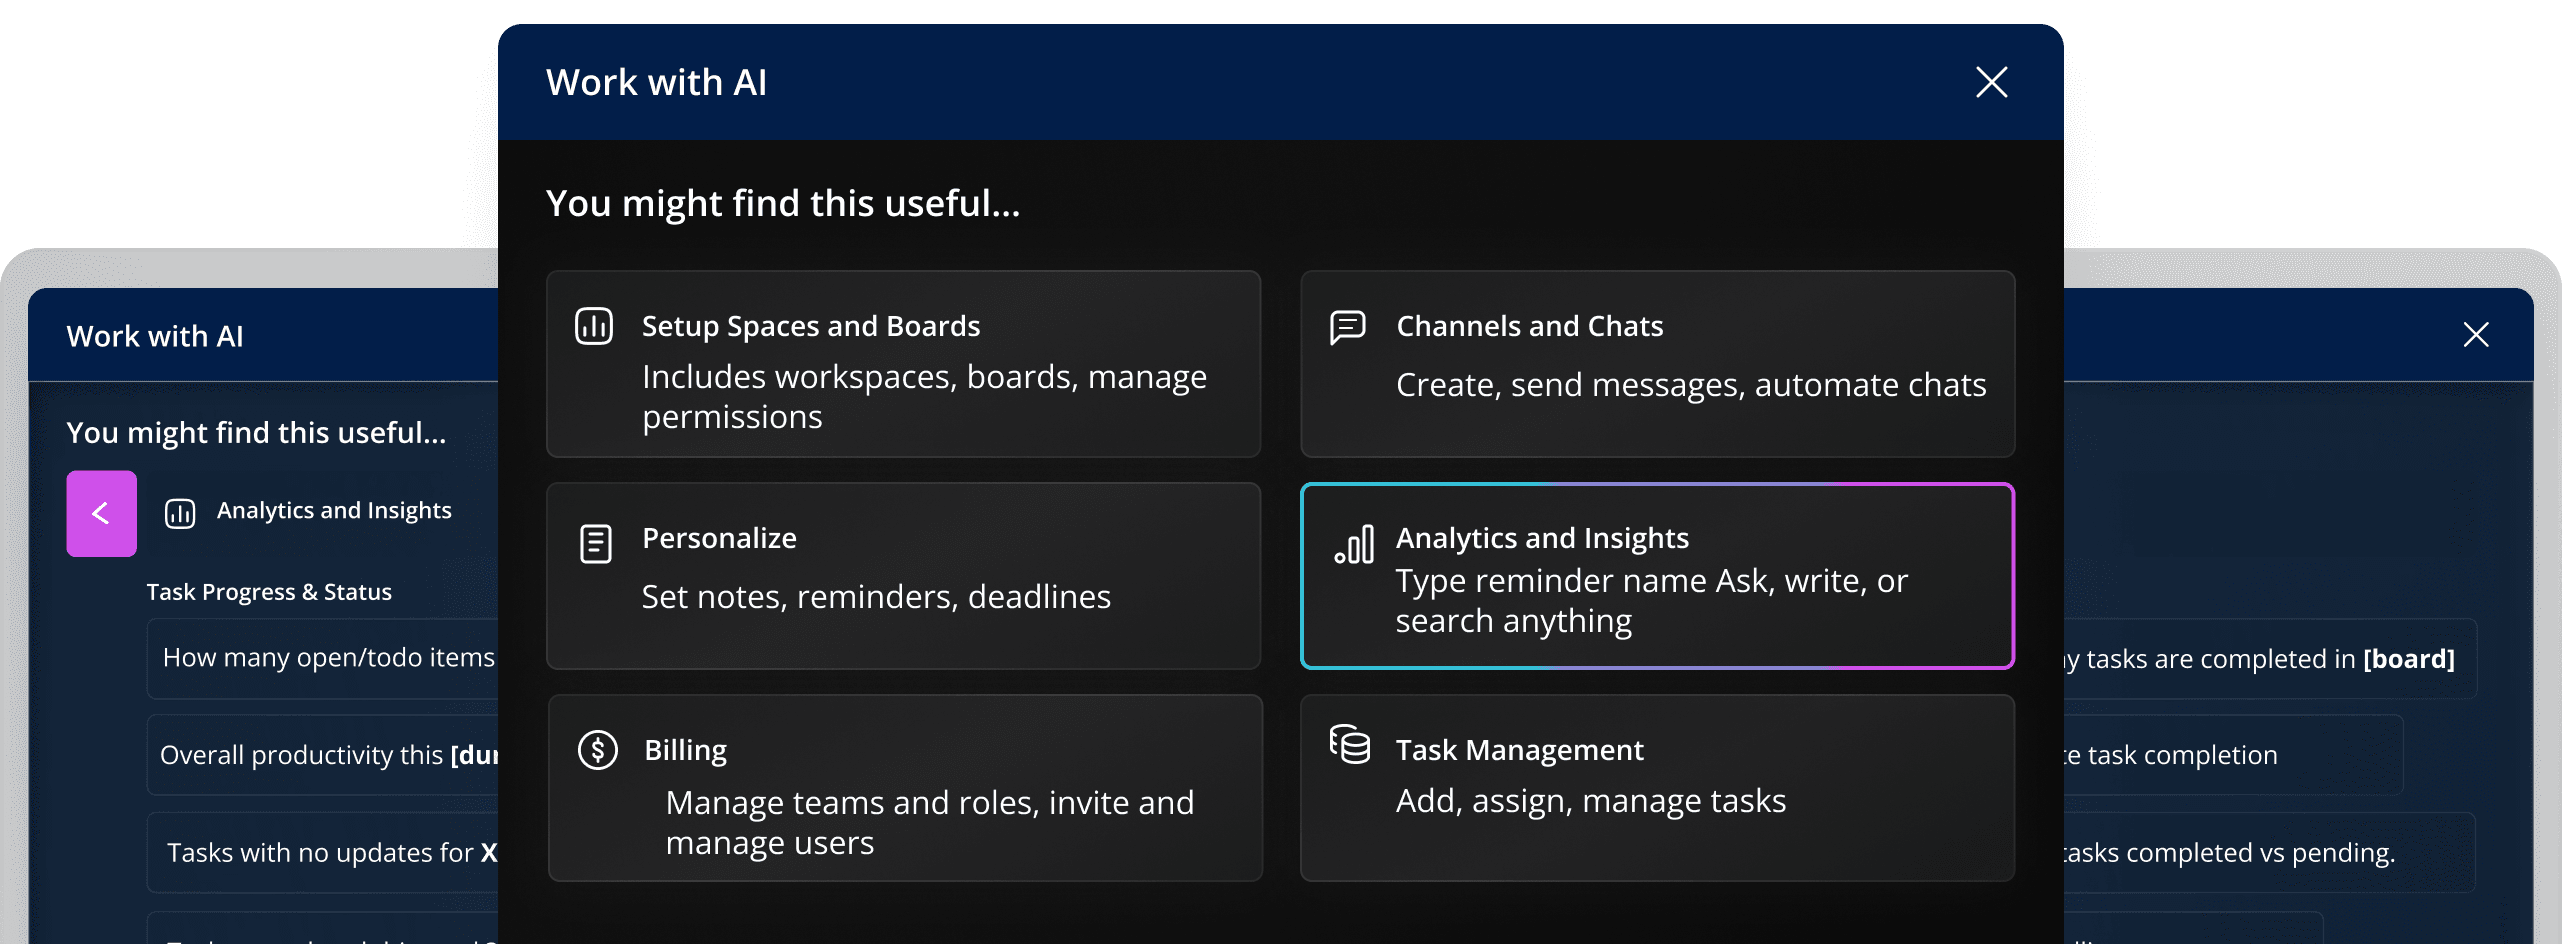Click the Channels and Chats message icon
The height and width of the screenshot is (944, 2562).
point(1347,326)
